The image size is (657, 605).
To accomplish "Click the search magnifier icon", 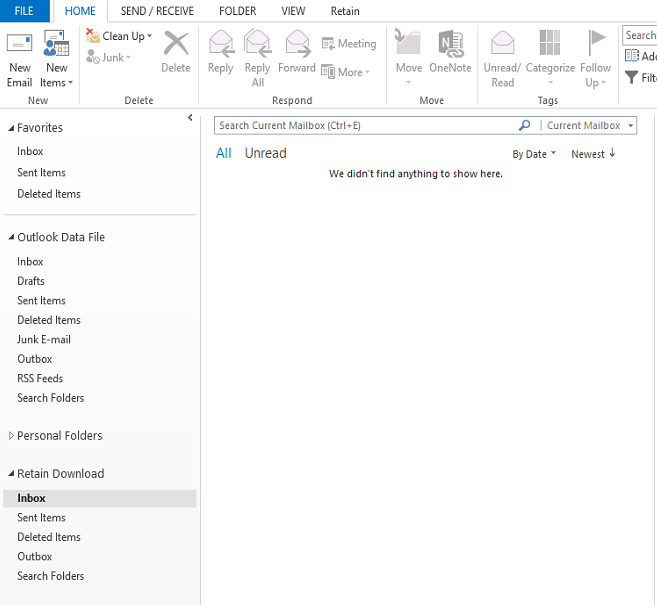I will (x=525, y=125).
